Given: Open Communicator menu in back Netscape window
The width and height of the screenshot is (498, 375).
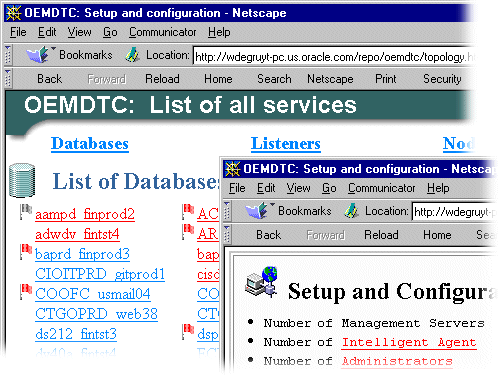Looking at the screenshot, I should (x=162, y=32).
